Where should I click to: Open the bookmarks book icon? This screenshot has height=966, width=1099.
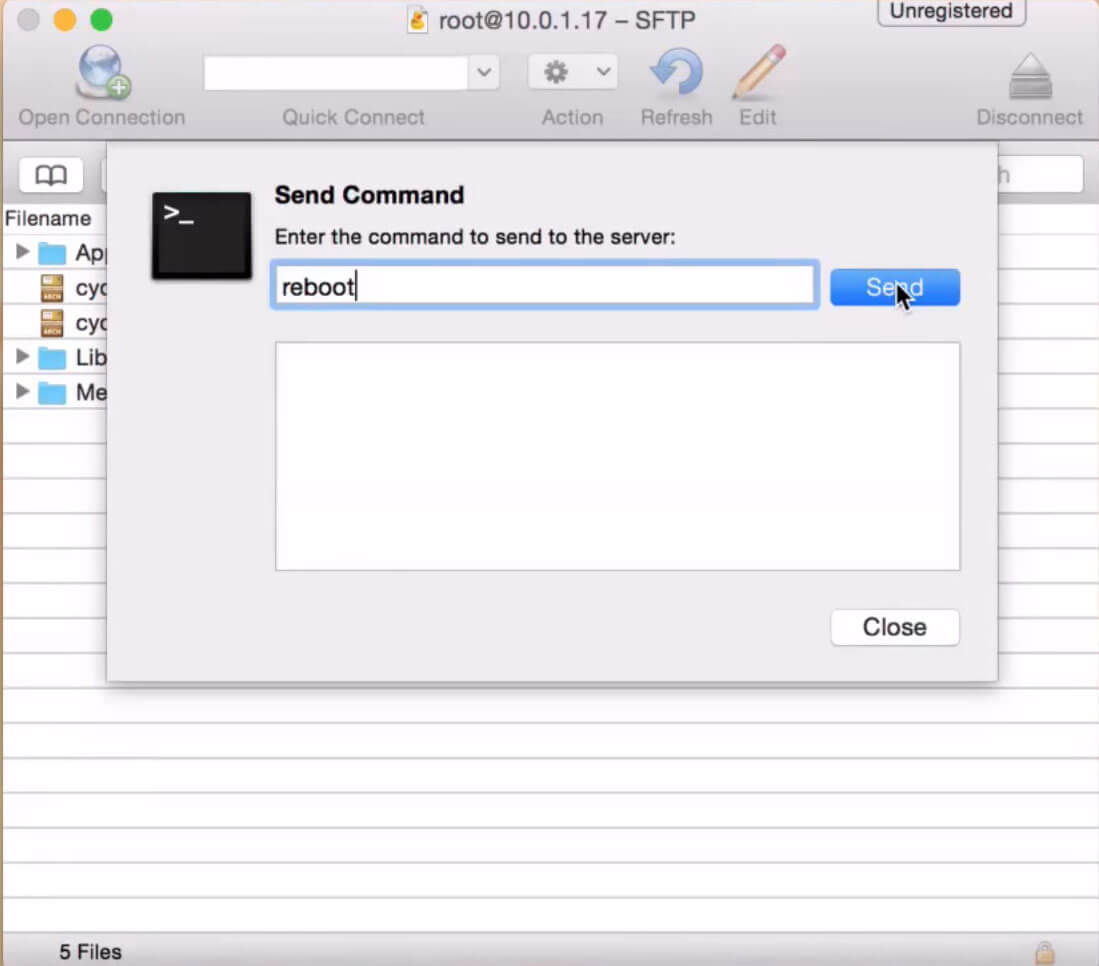[x=51, y=176]
